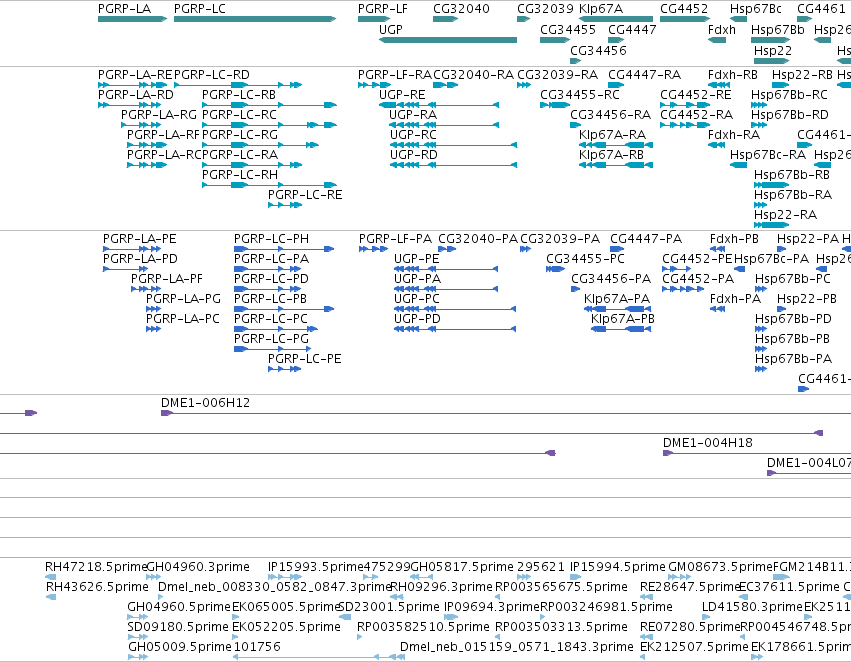Viewport: 851px width, 662px height.
Task: Click transcript PGRP-LC-RH
Action: 240,175
